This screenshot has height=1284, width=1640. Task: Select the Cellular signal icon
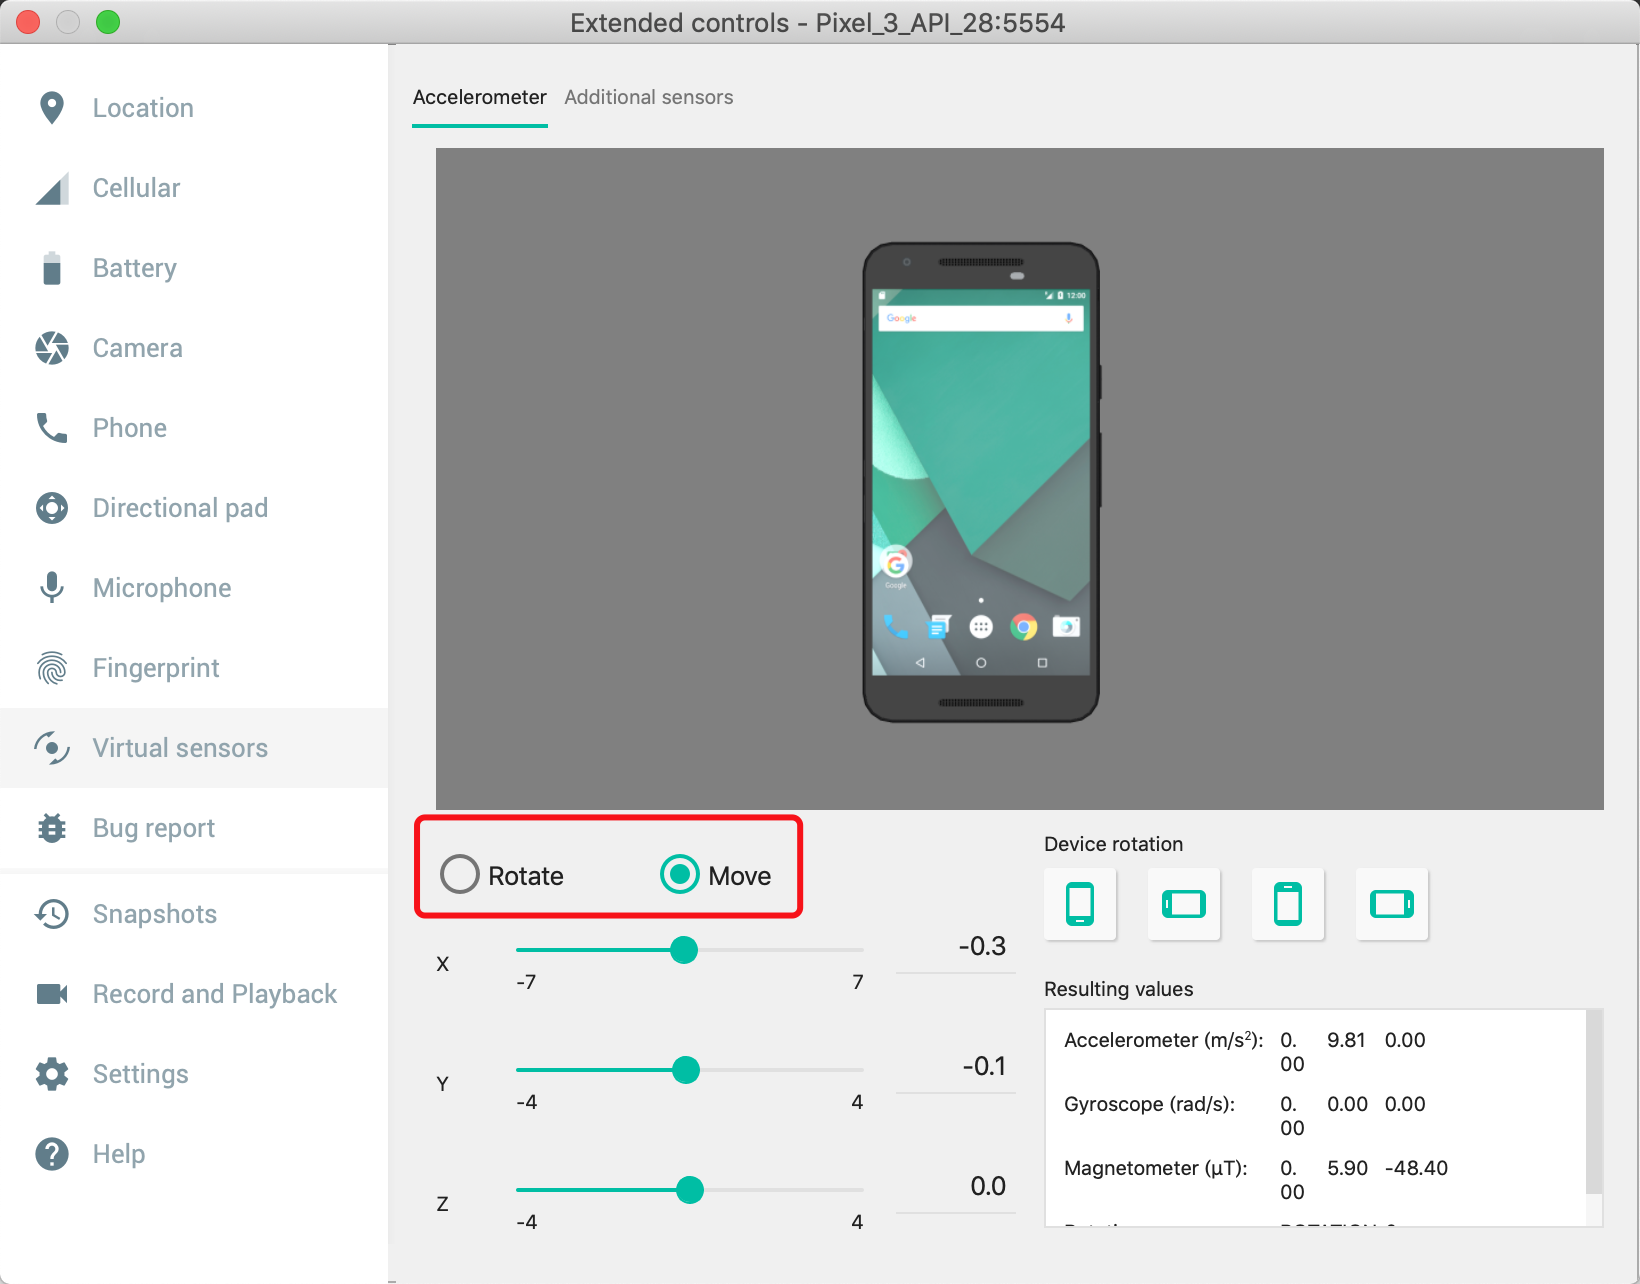(52, 188)
